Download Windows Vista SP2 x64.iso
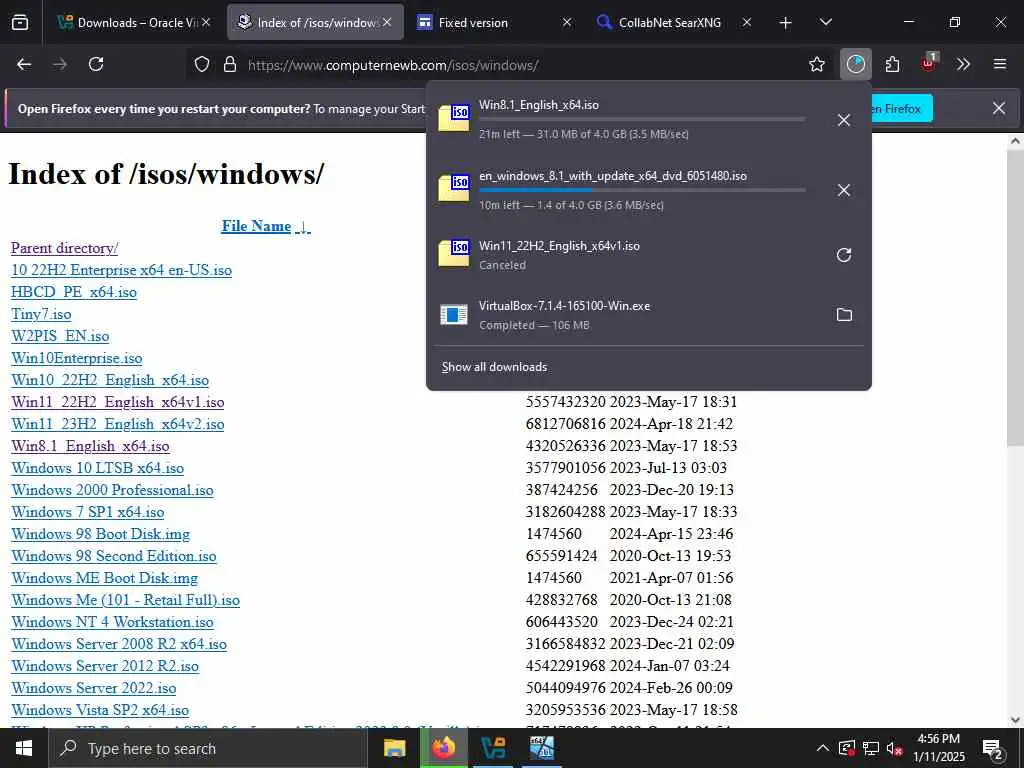Screen dimensions: 1024x768 pyautogui.click(x=100, y=710)
